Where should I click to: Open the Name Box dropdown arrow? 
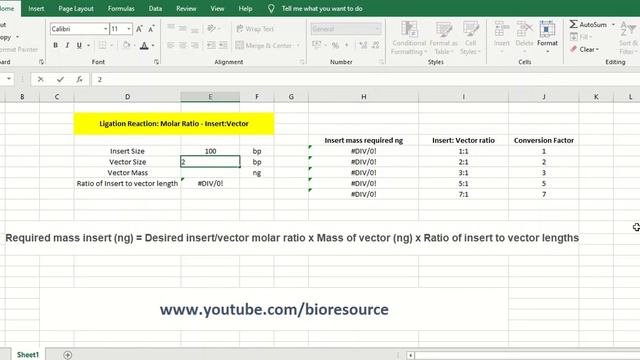tap(9, 79)
